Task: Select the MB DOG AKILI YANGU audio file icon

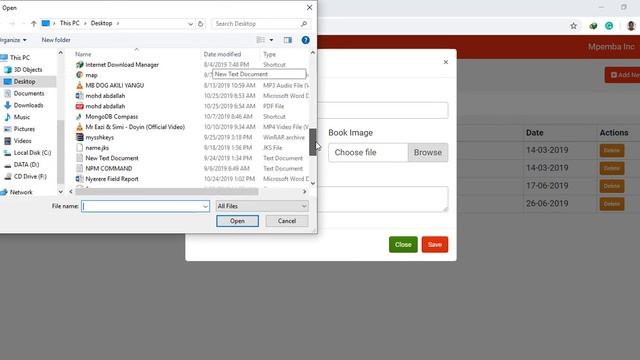Action: click(80, 85)
